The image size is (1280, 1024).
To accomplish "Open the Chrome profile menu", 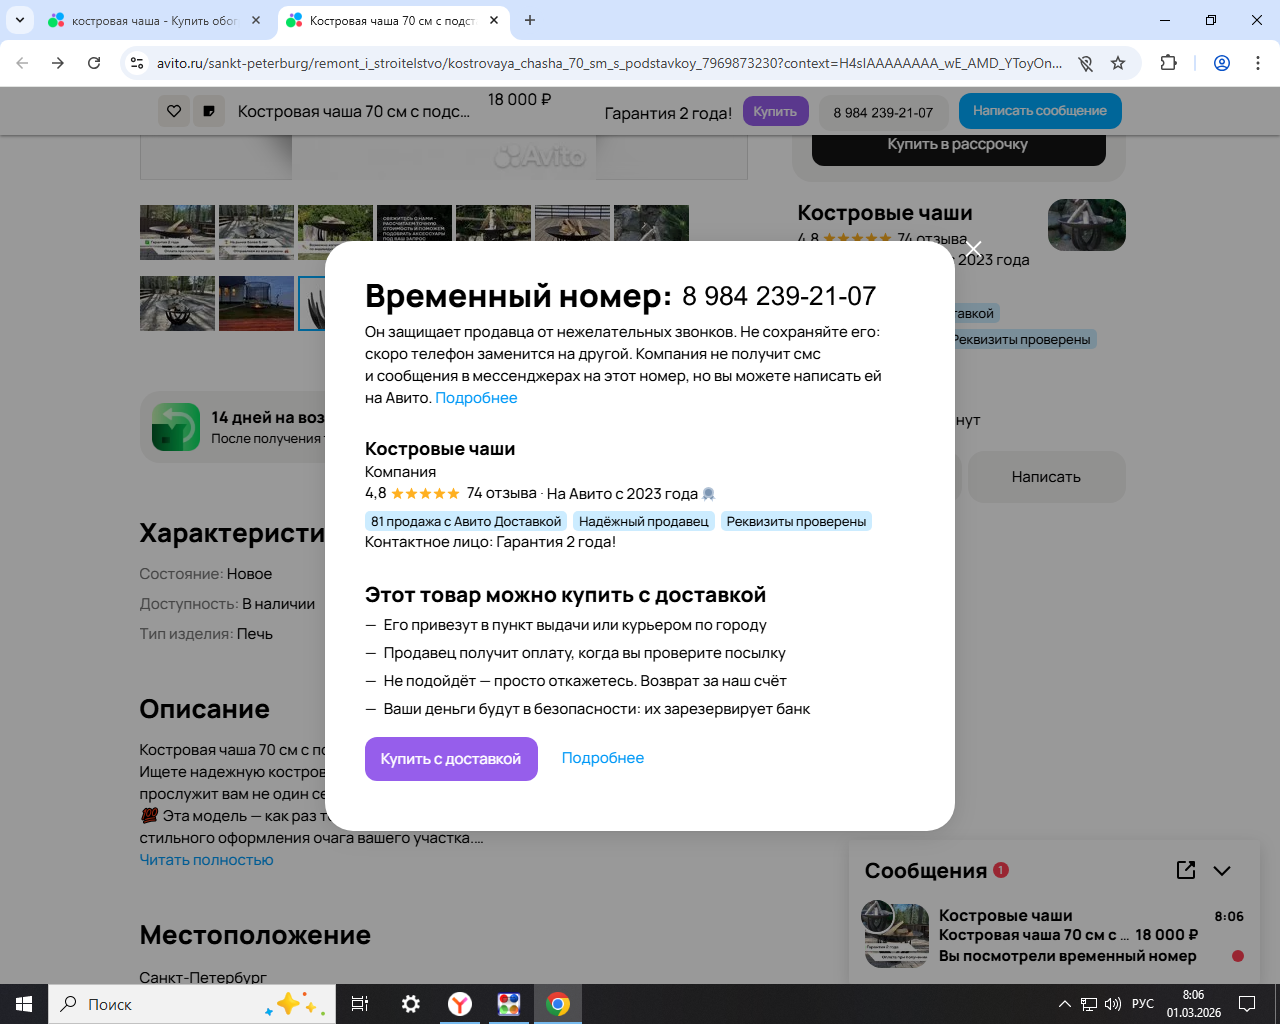I will (x=1222, y=63).
